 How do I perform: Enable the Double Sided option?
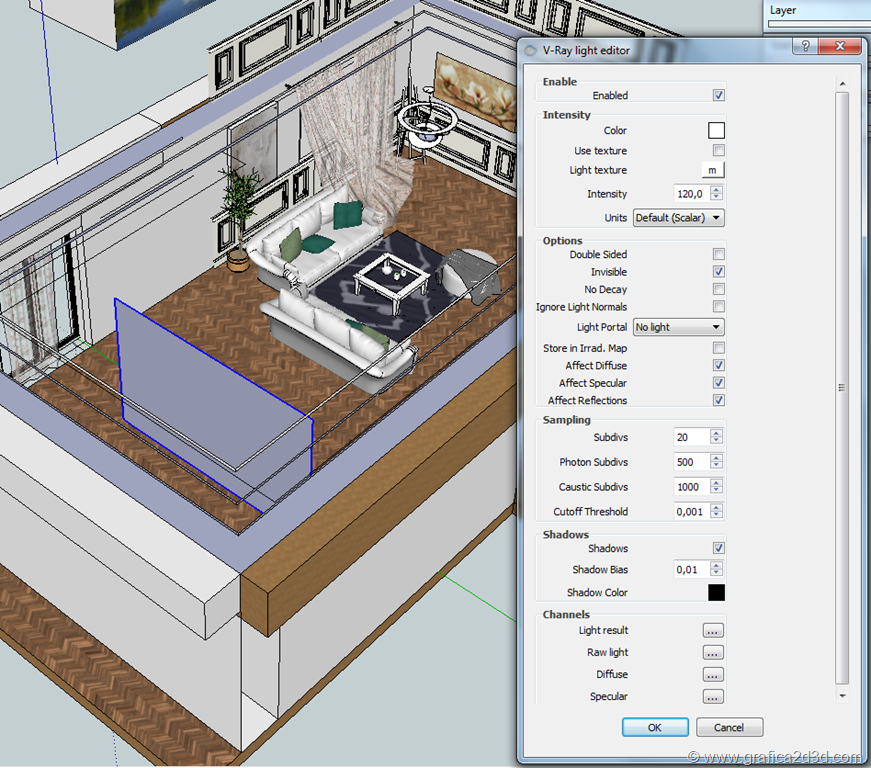718,255
